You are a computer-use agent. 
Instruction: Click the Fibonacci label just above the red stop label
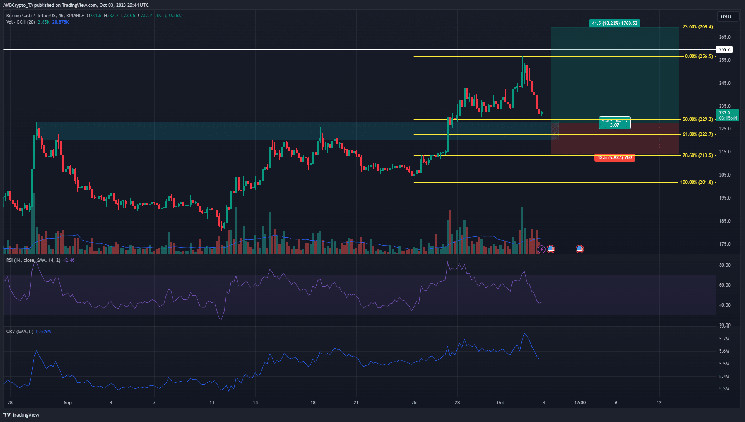[x=697, y=155]
